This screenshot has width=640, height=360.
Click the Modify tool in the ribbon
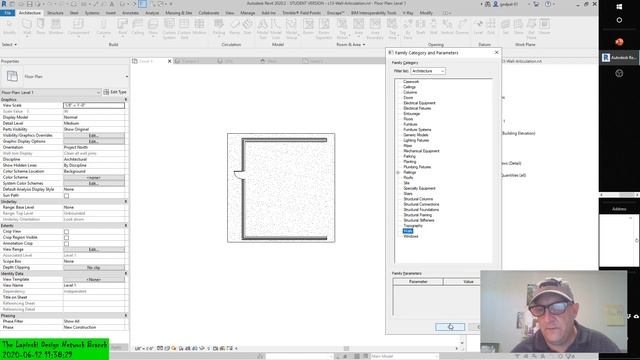10,27
